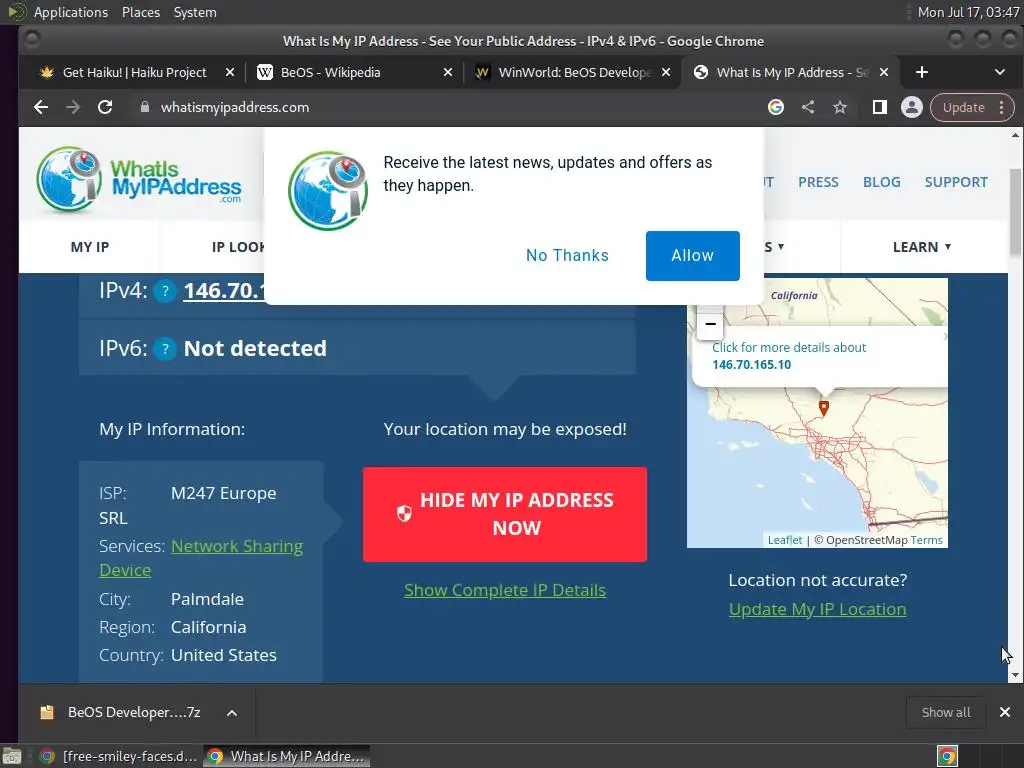Viewport: 1024px width, 768px height.
Task: Click Palmdale city value
Action: [x=207, y=599]
